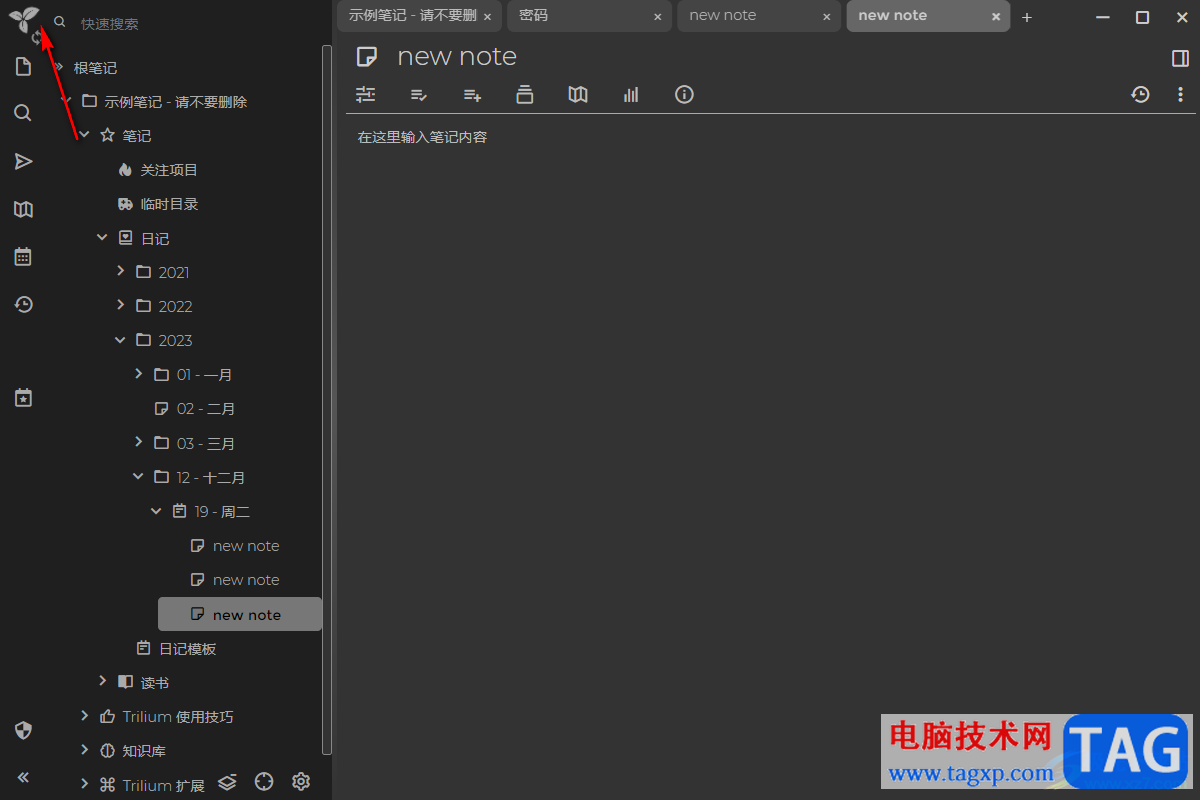Image resolution: width=1200 pixels, height=800 pixels.
Task: Expand the 2021 folder
Action: 120,272
